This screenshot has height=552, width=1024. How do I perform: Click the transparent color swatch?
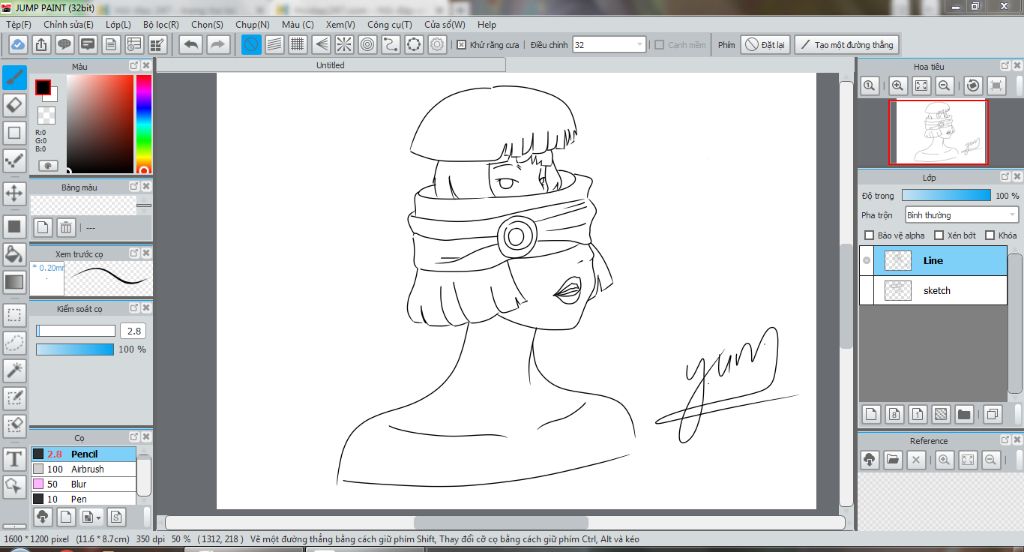point(46,116)
